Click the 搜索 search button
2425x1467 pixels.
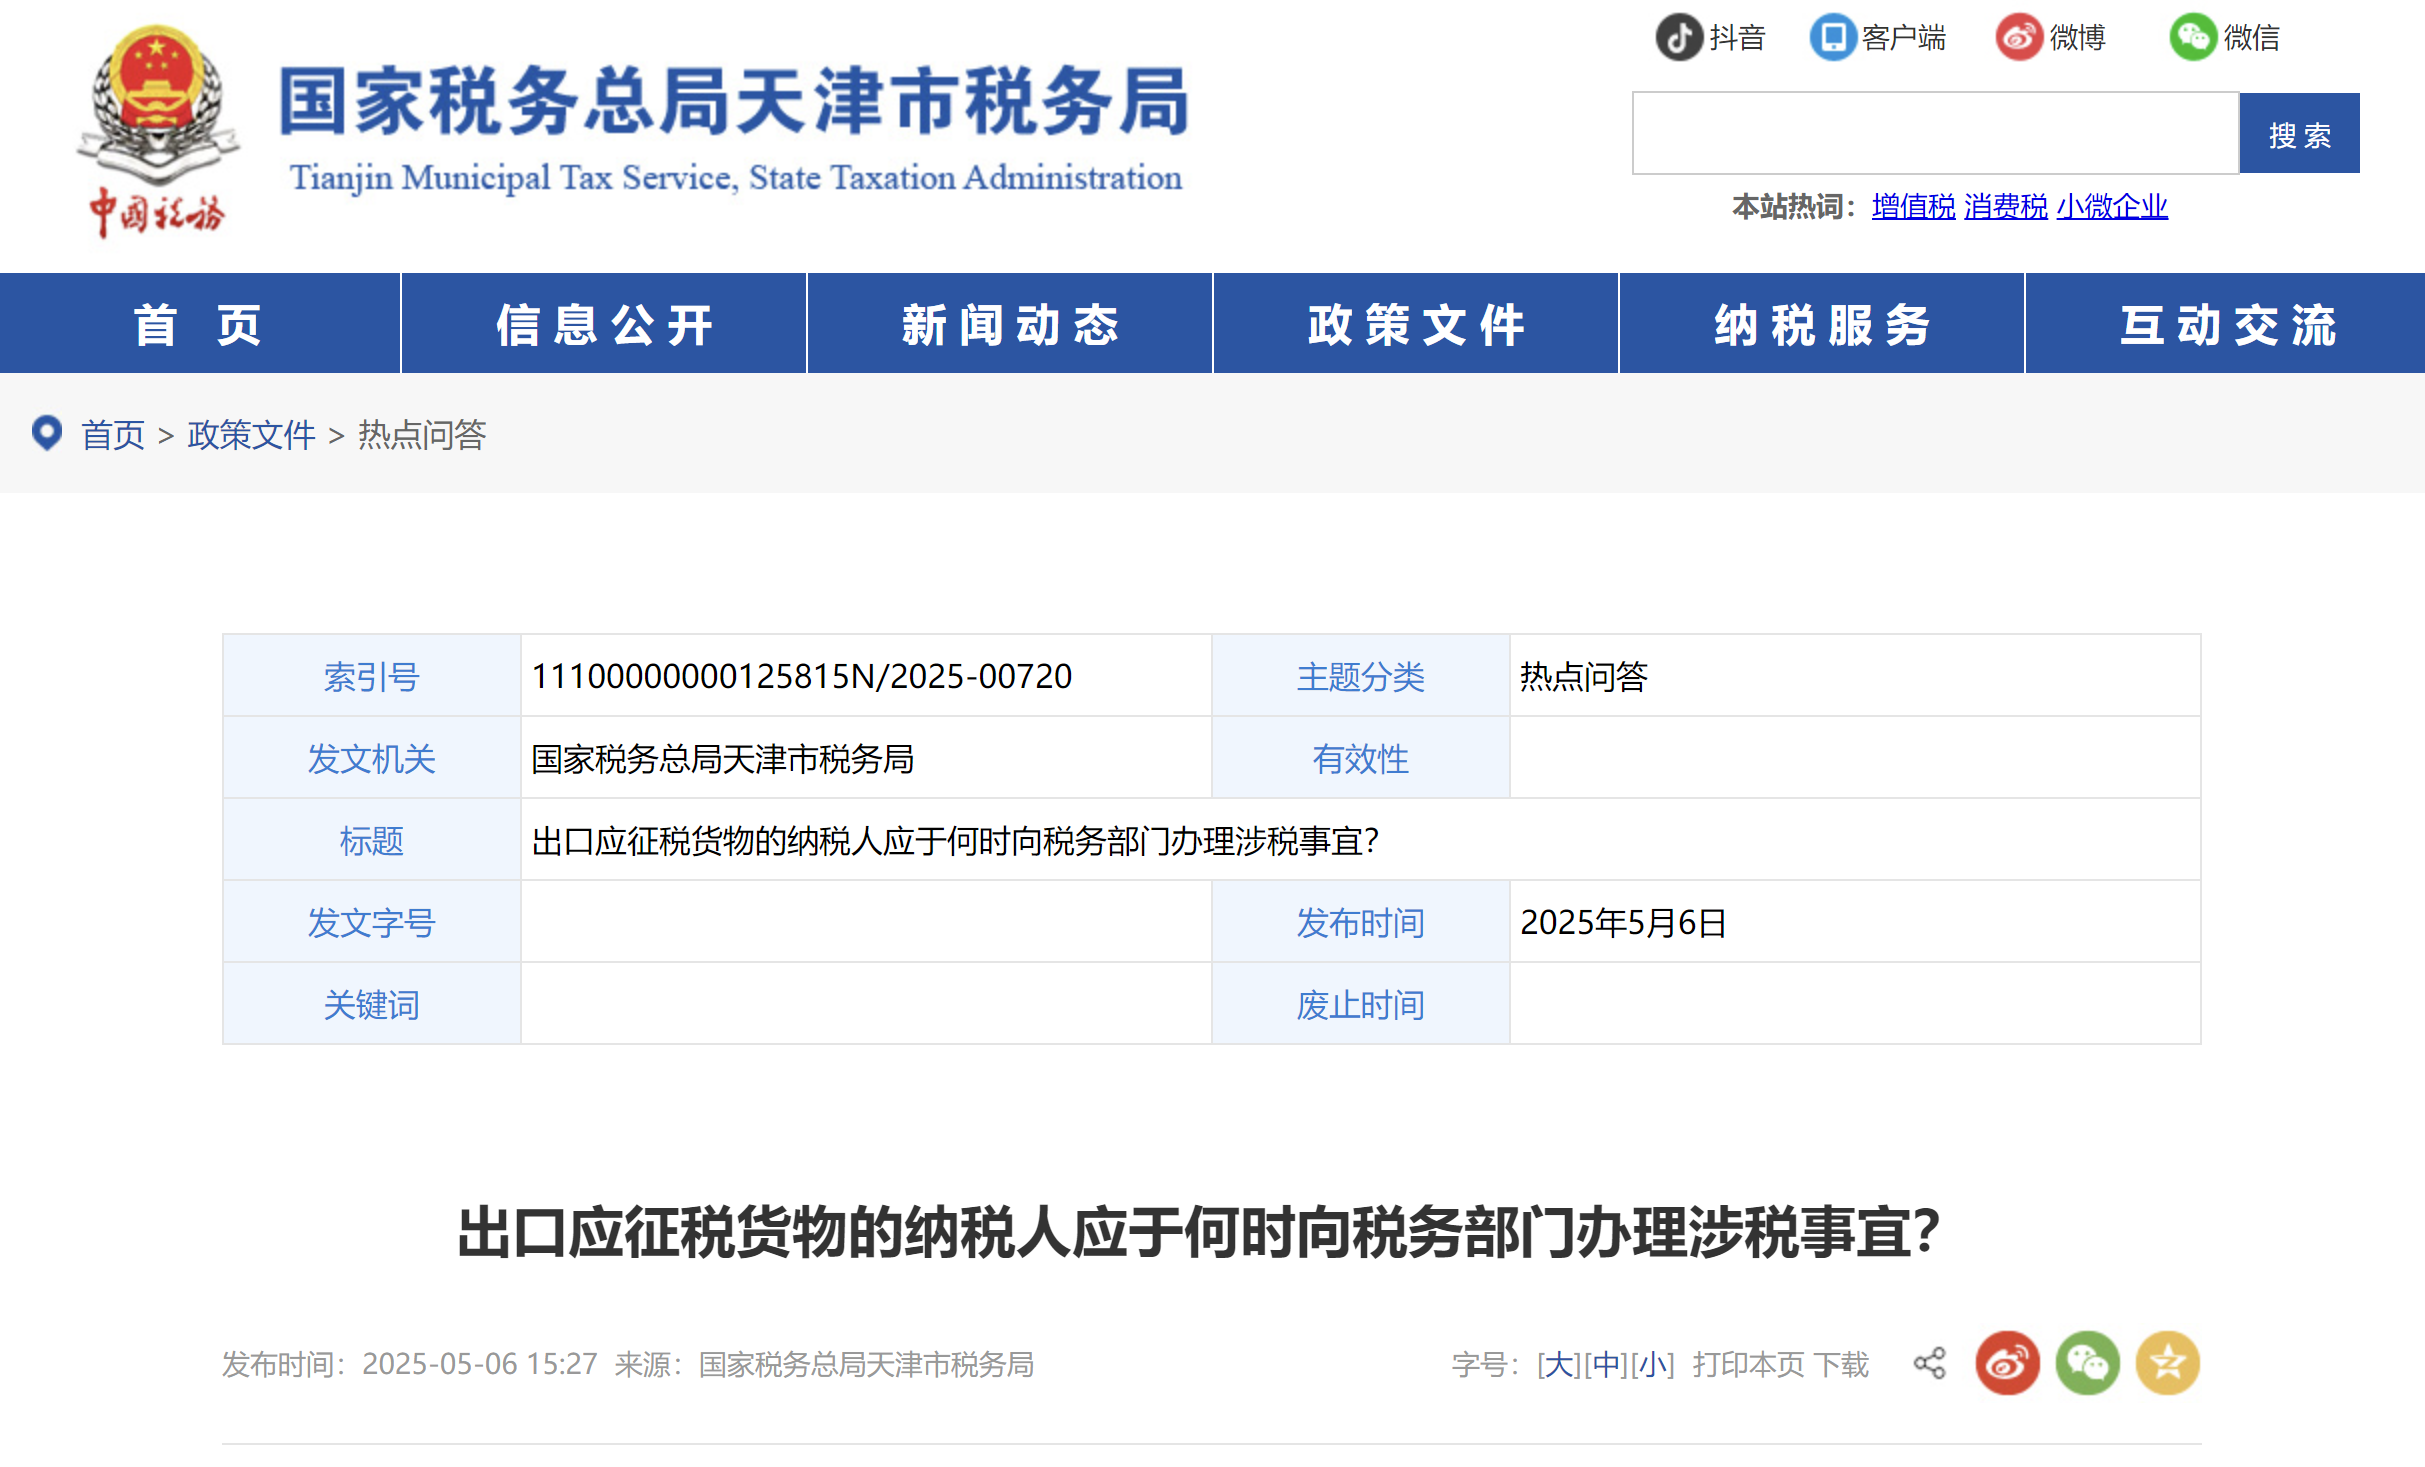2299,134
